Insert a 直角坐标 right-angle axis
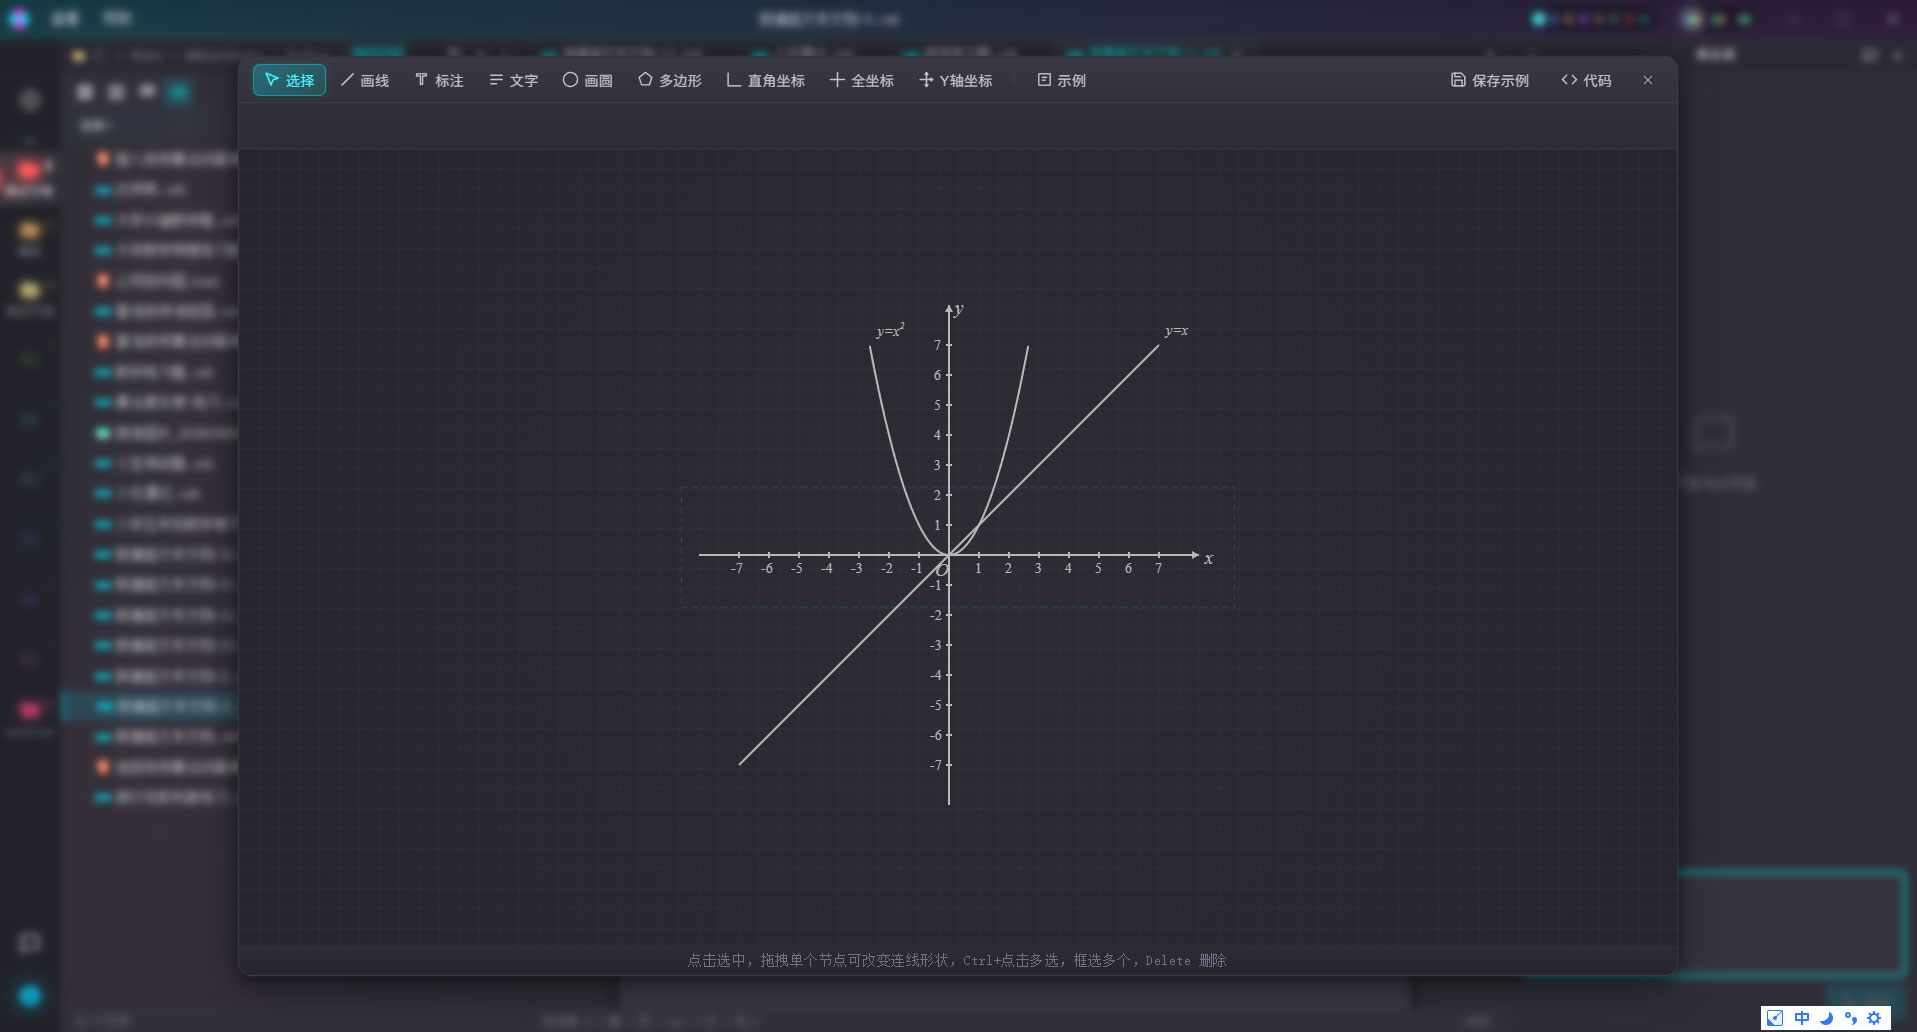The width and height of the screenshot is (1917, 1032). [766, 80]
